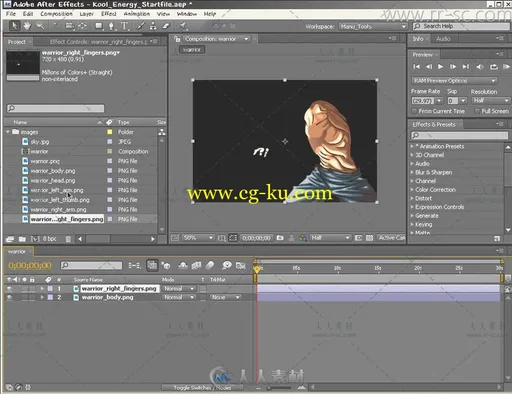
Task: Open the Resolution Half dropdown in Preview
Action: pyautogui.click(x=490, y=101)
